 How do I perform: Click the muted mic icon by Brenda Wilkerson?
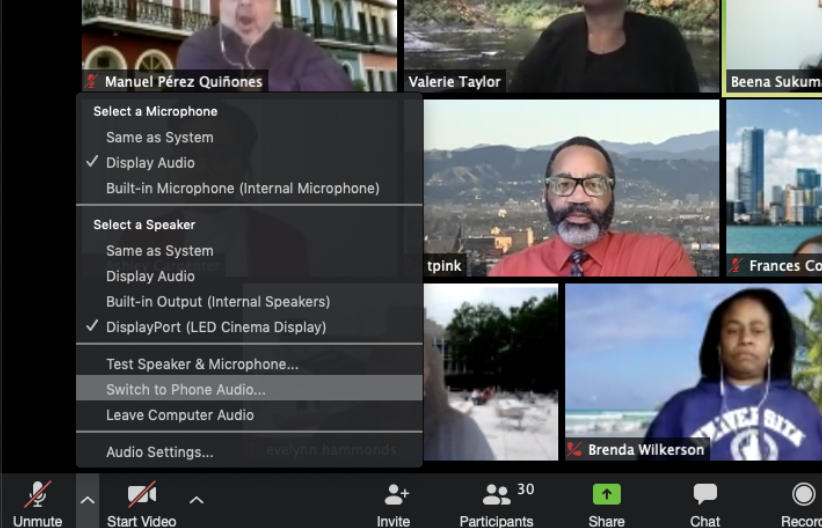[x=575, y=450]
